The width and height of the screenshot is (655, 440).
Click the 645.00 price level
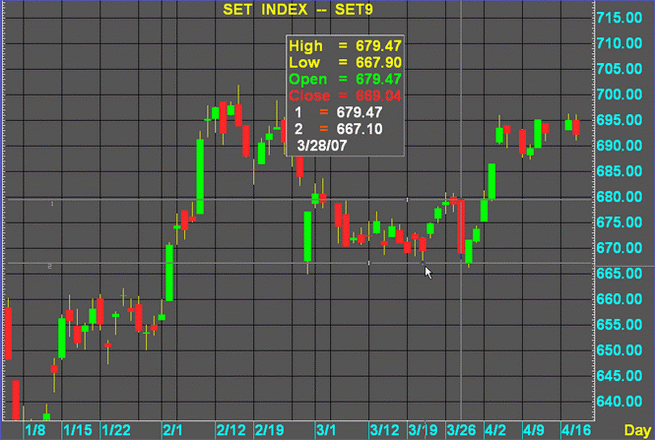click(x=619, y=376)
